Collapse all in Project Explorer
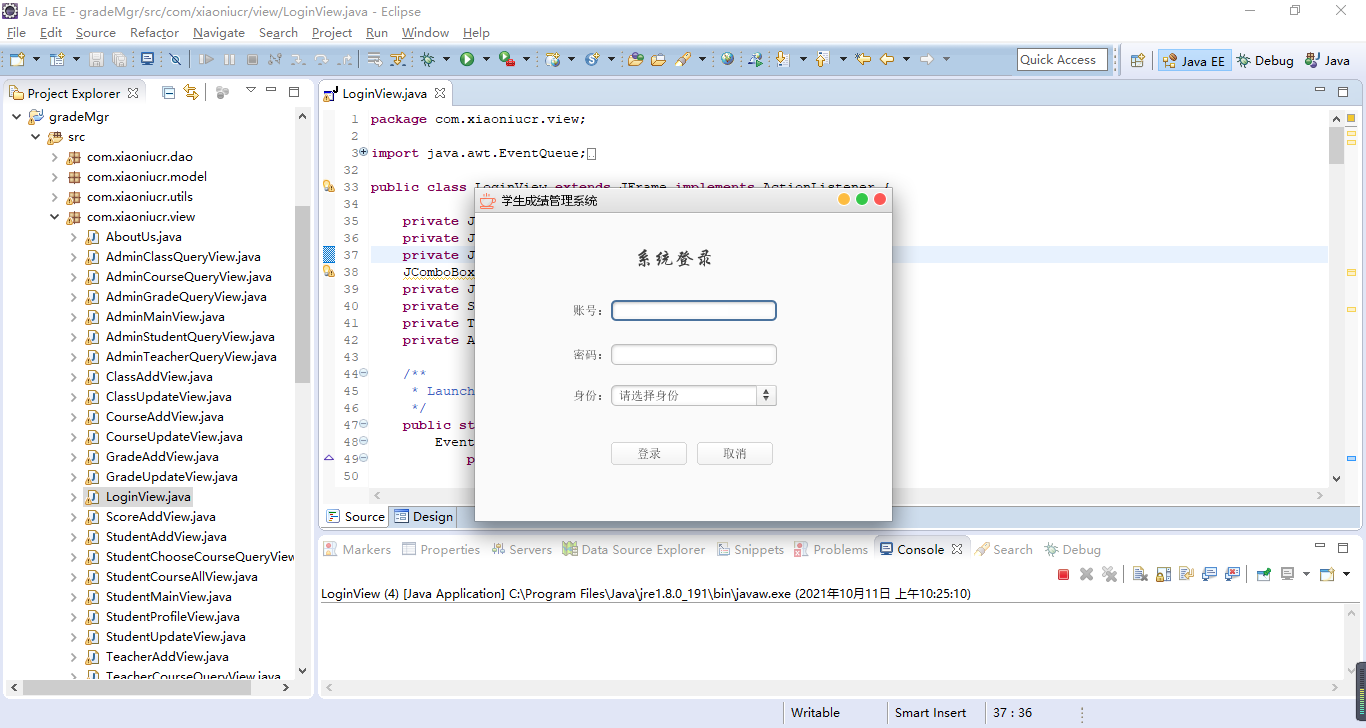The image size is (1366, 728). pyautogui.click(x=168, y=92)
